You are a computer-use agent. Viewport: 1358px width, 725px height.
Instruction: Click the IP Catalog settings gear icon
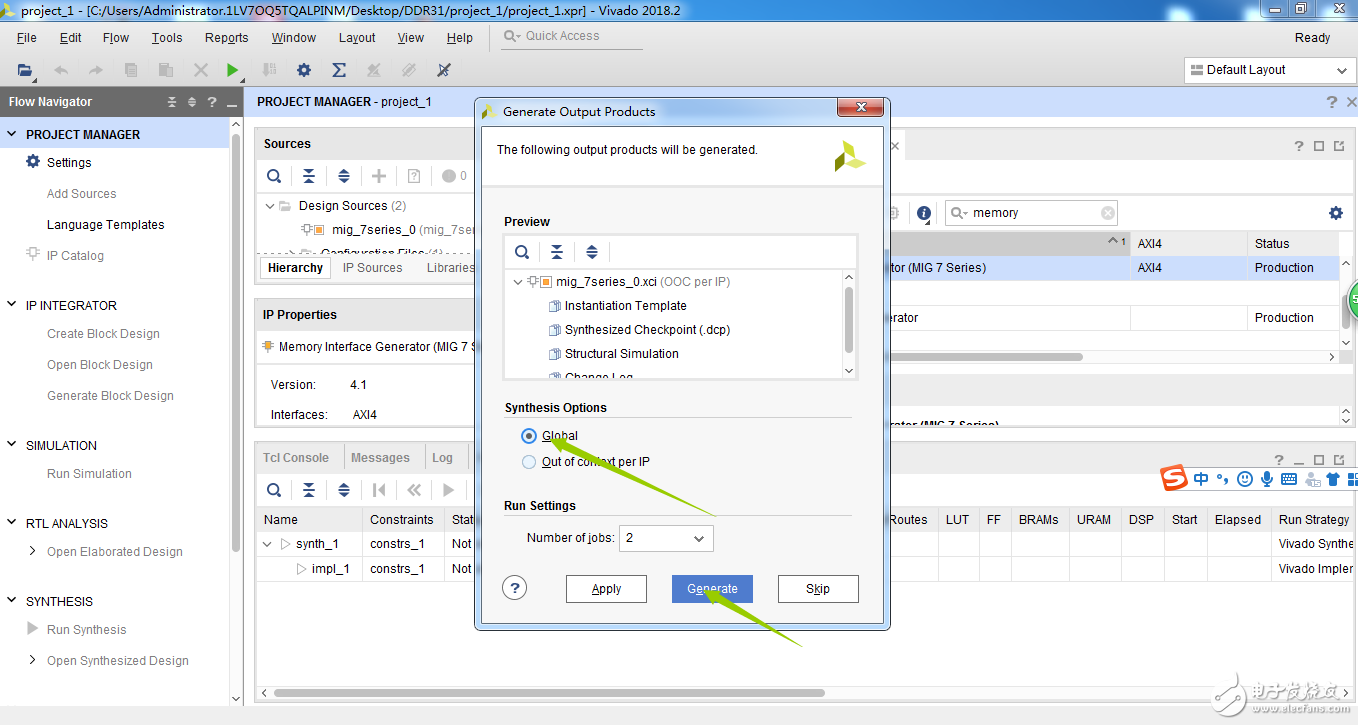click(1336, 213)
